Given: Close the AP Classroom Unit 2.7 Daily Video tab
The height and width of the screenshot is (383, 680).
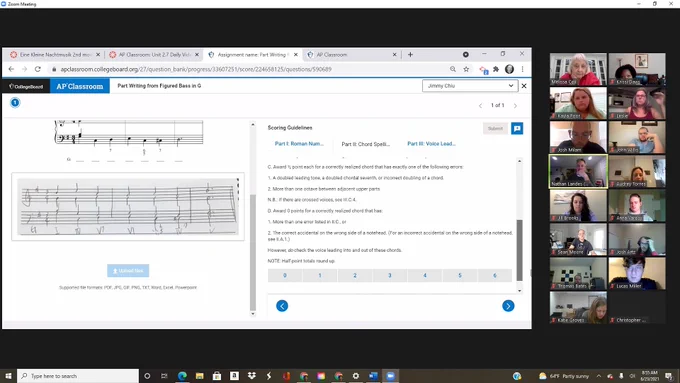Looking at the screenshot, I should (197, 55).
